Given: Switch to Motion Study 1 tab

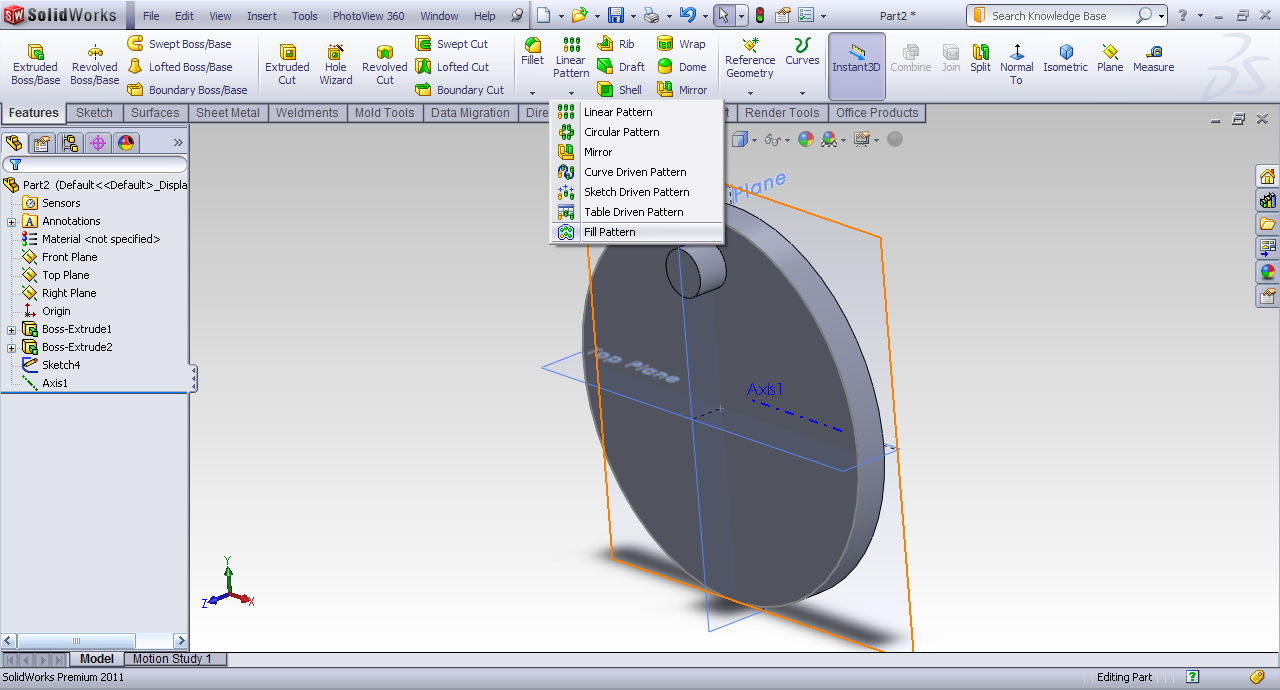Looking at the screenshot, I should (x=173, y=659).
